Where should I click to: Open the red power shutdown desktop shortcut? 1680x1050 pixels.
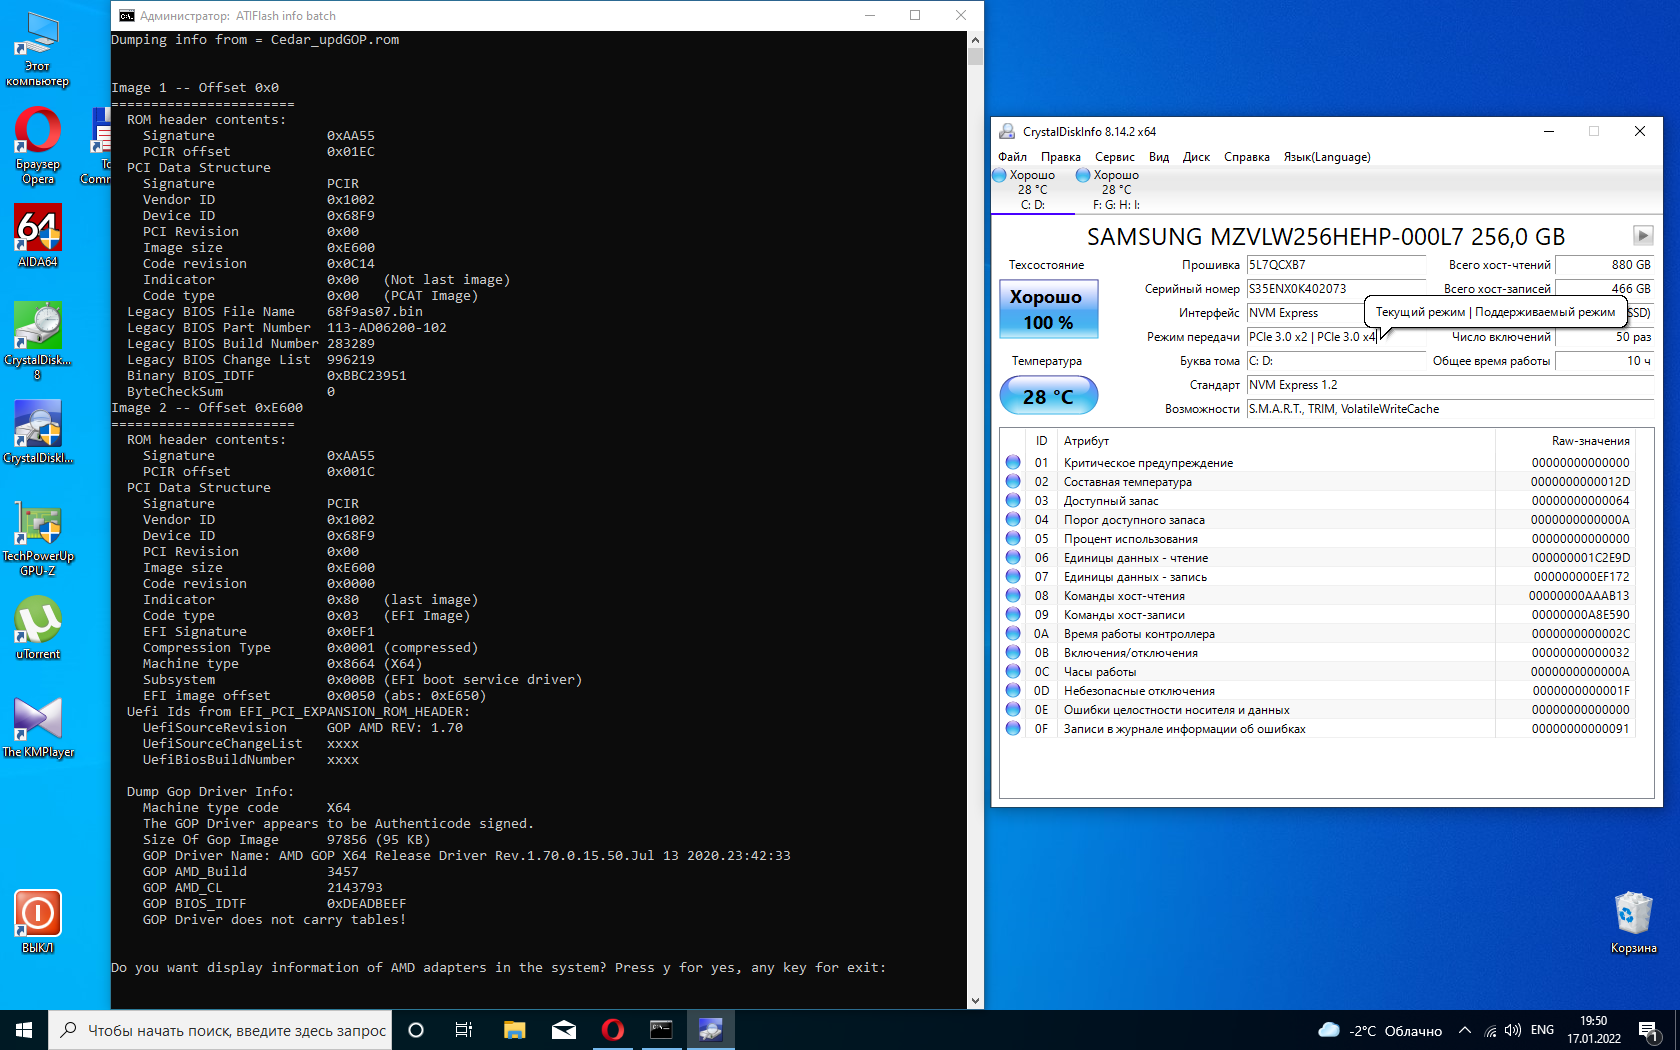pyautogui.click(x=38, y=922)
